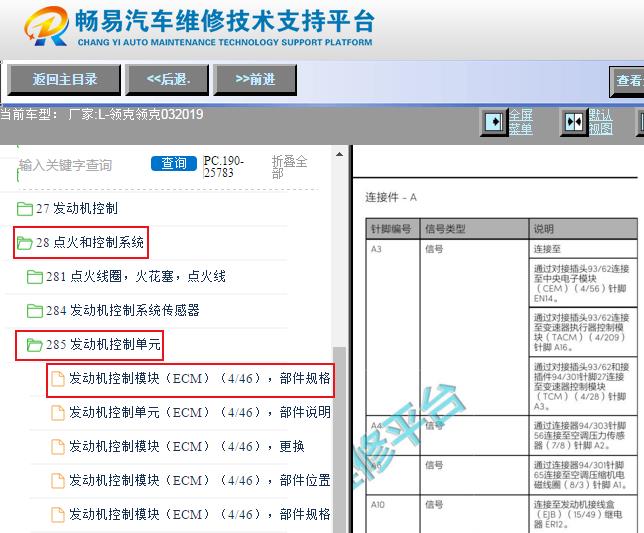This screenshot has height=533, width=644.
Task: Click the 连接至 cell
Action: 583,249
